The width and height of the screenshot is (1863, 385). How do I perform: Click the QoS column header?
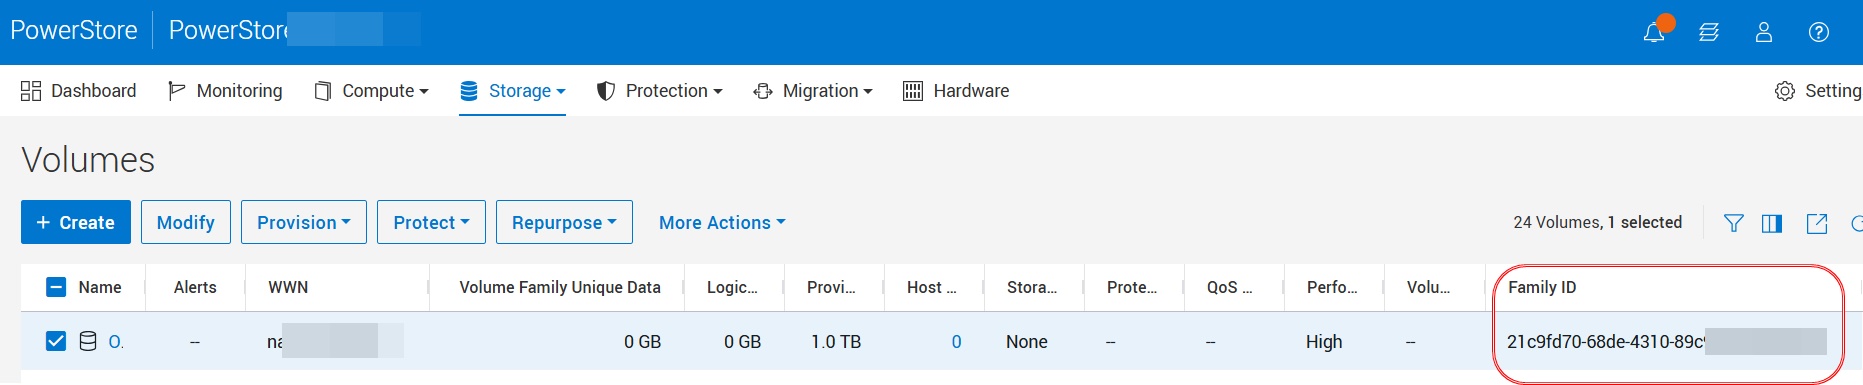point(1229,287)
